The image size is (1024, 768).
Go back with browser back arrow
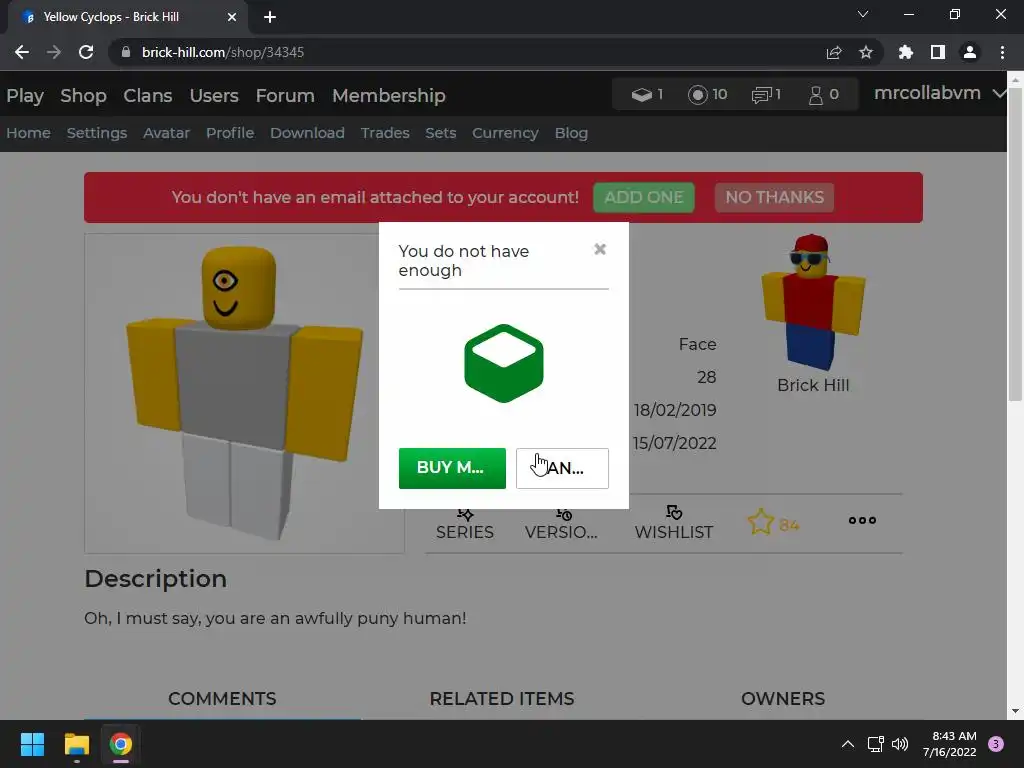click(22, 52)
